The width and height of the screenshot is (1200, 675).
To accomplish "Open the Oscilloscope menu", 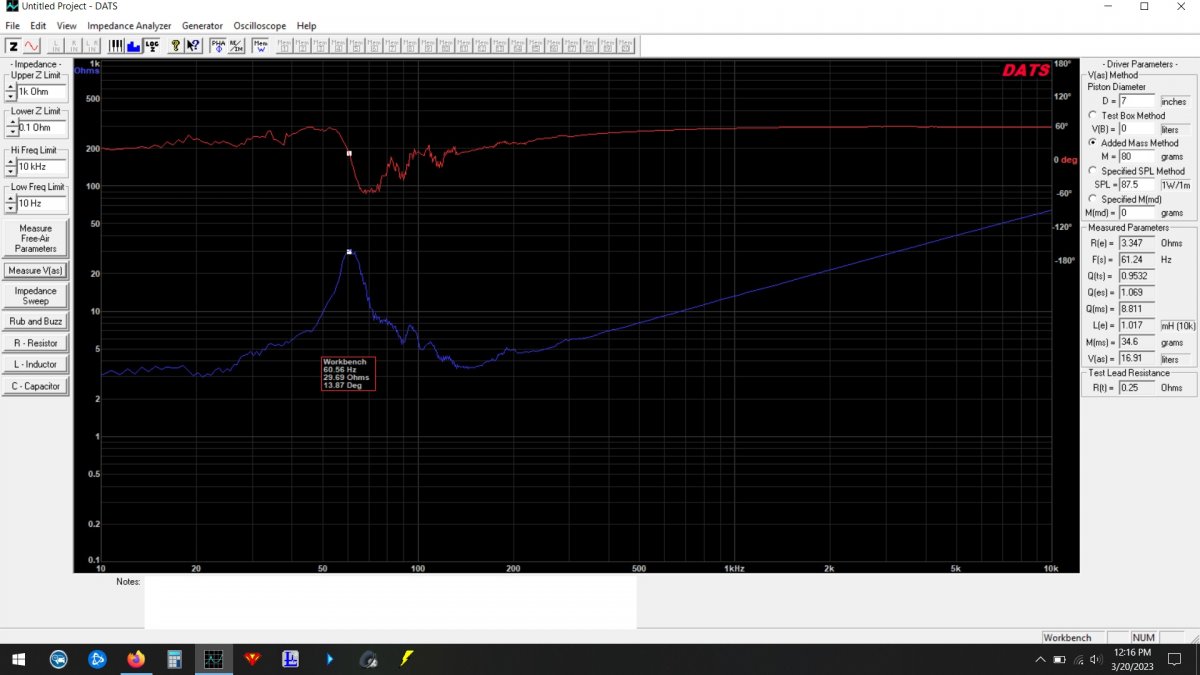I will [x=260, y=25].
